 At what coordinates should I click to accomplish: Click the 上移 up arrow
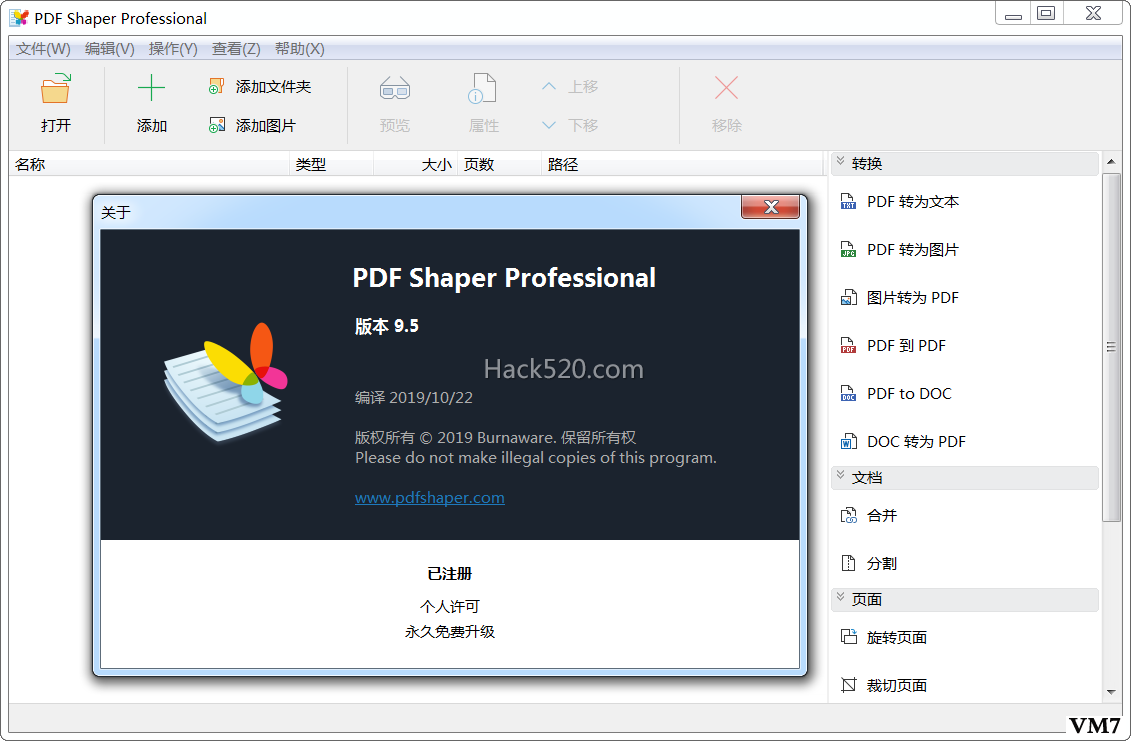[549, 87]
